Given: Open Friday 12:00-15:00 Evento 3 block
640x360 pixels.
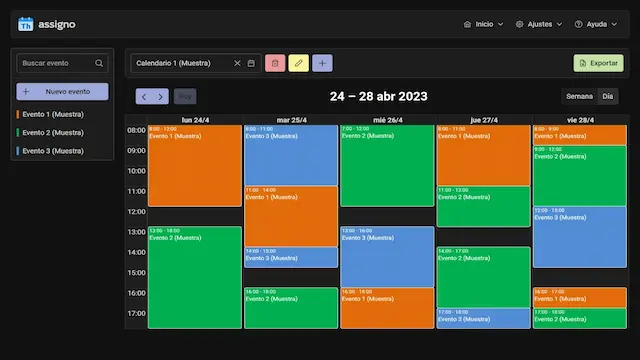Looking at the screenshot, I should [580, 237].
